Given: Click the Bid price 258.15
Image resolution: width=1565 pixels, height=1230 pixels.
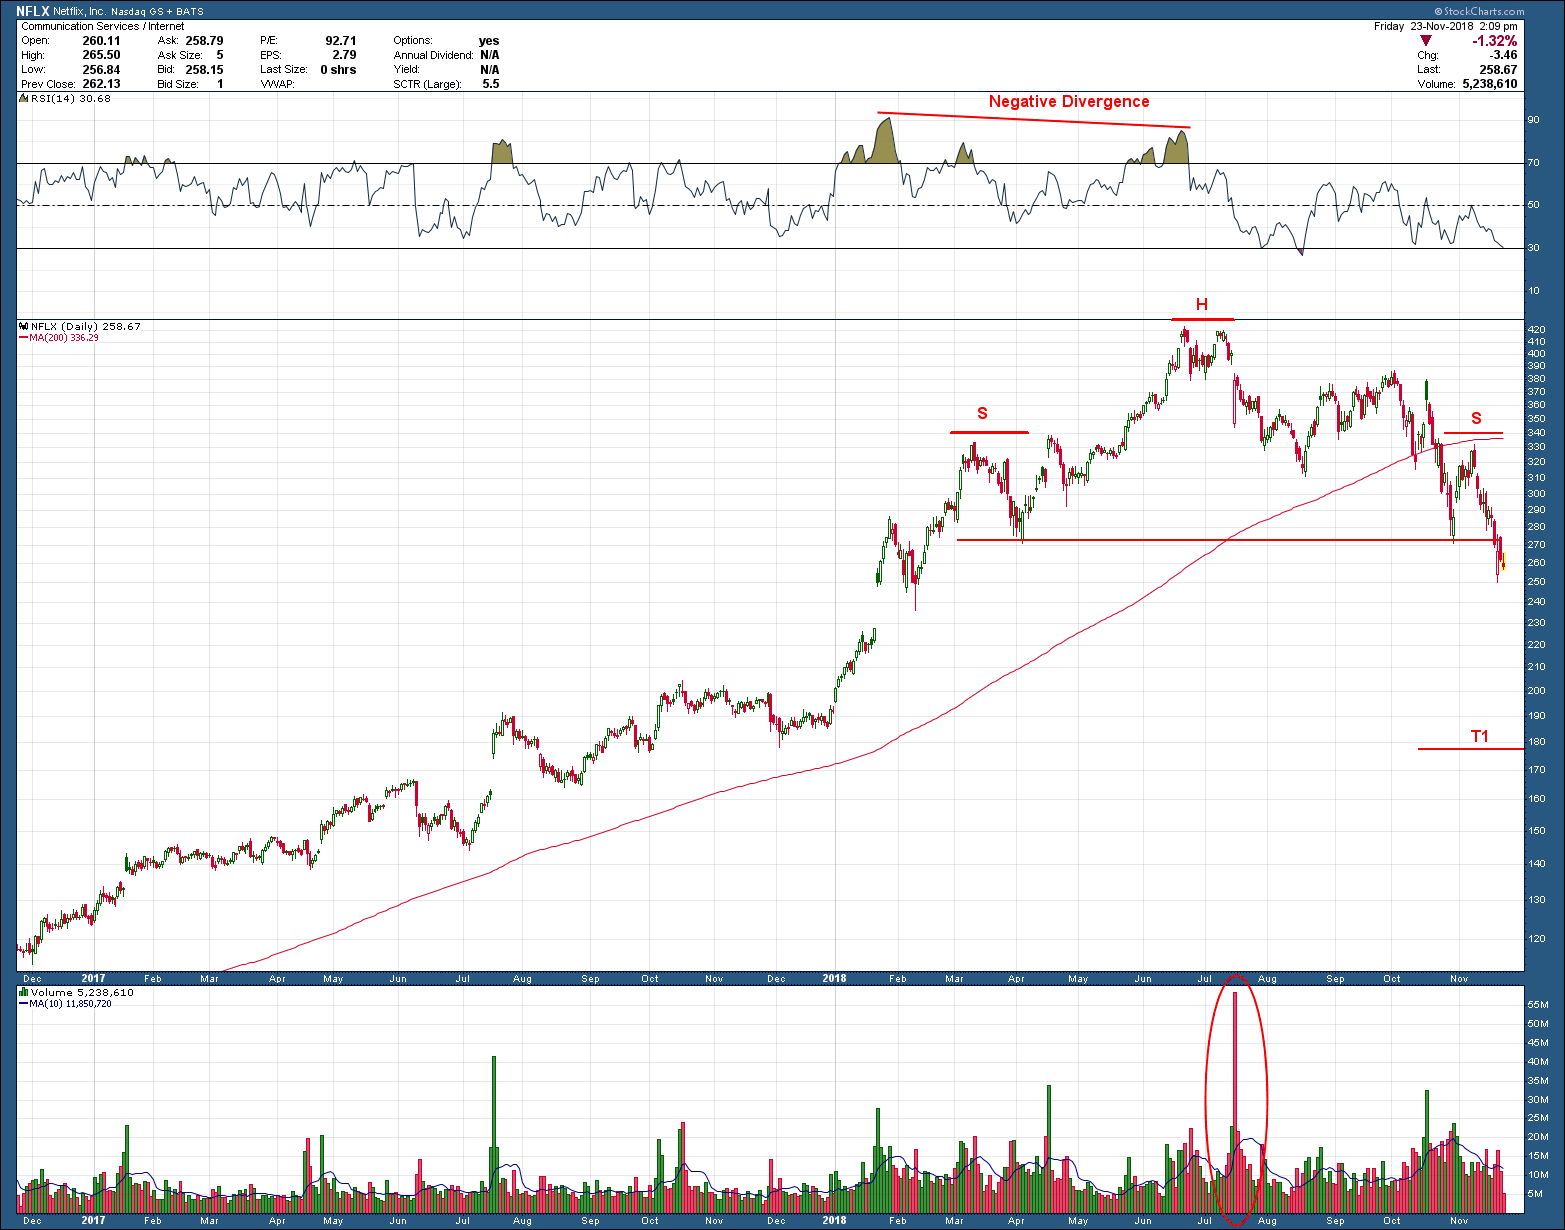Looking at the screenshot, I should tap(204, 70).
